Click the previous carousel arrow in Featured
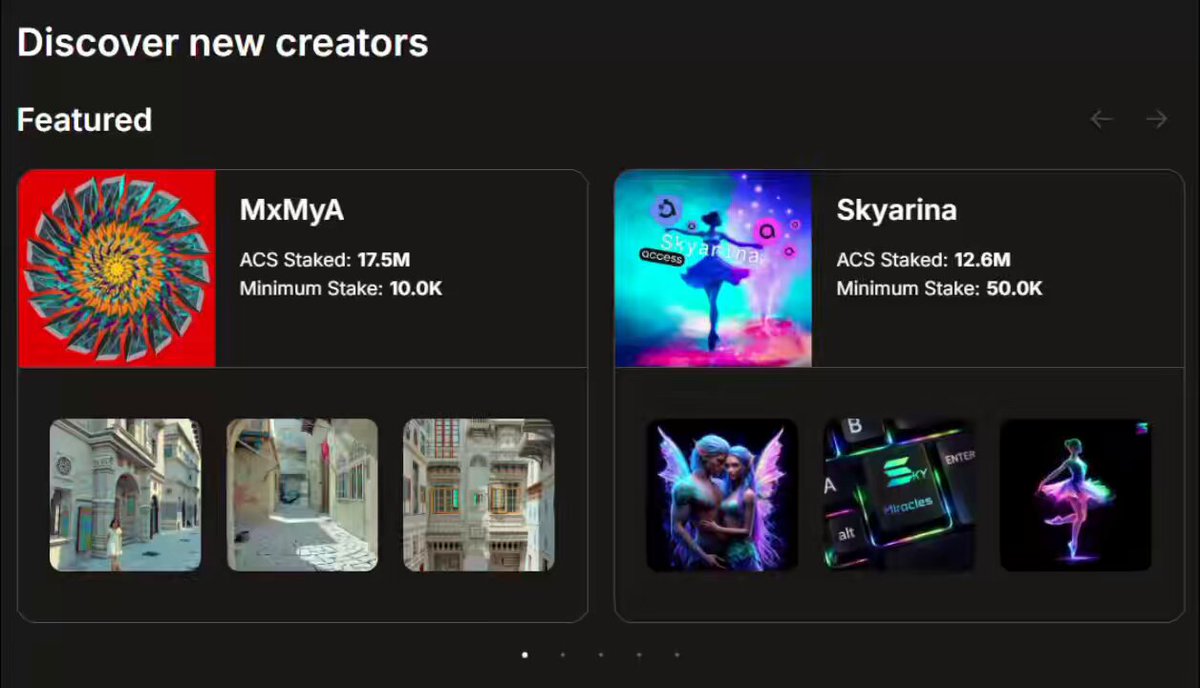The height and width of the screenshot is (688, 1200). coord(1101,120)
